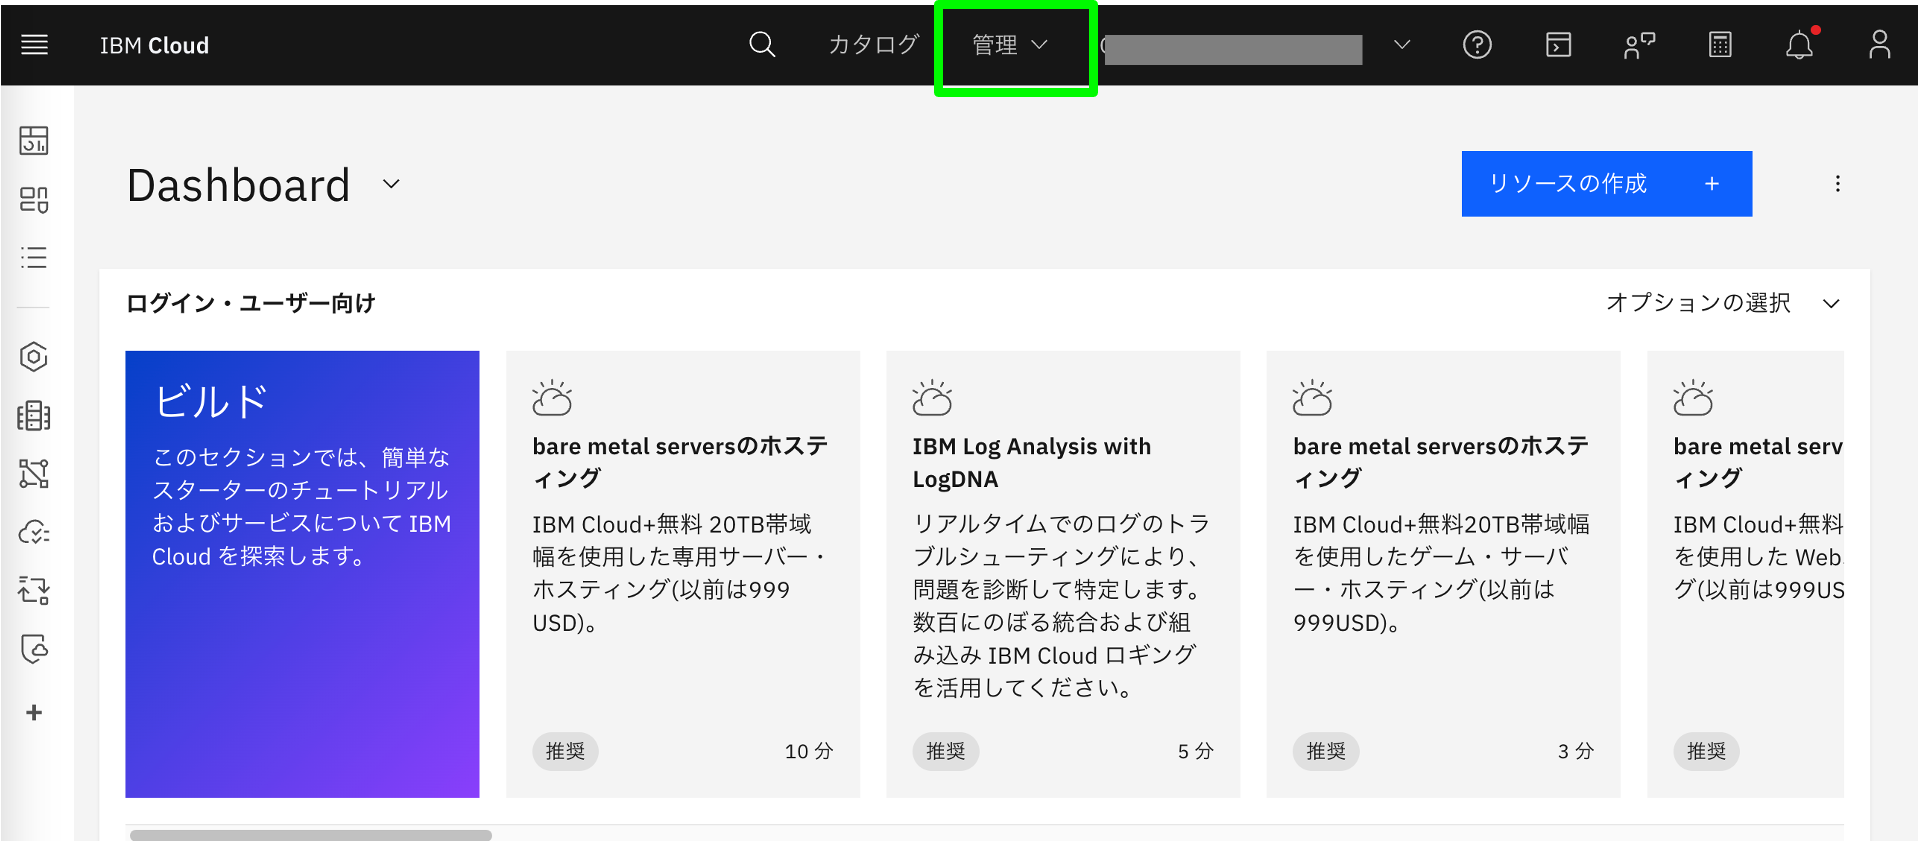Click the bulleted list icon in sidebar
Screen dimensions: 1918x842
tap(34, 257)
